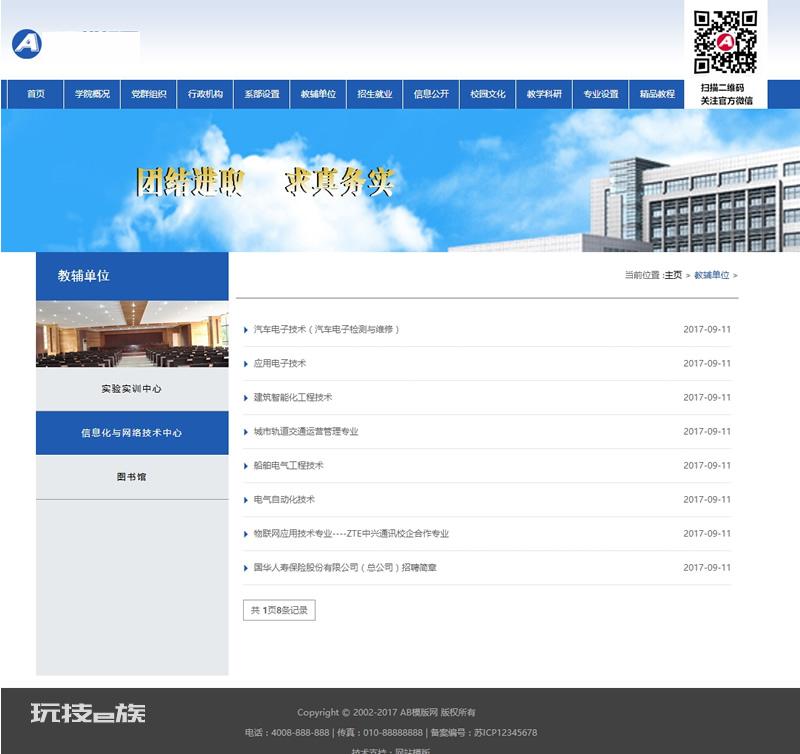Go to 信息公开 section
The width and height of the screenshot is (800, 754).
click(431, 94)
